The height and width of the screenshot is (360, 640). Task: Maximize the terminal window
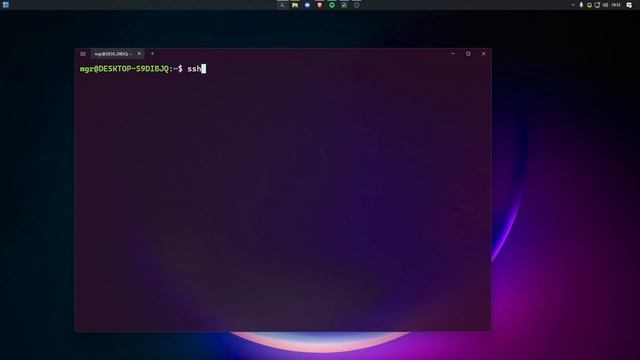pyautogui.click(x=468, y=53)
